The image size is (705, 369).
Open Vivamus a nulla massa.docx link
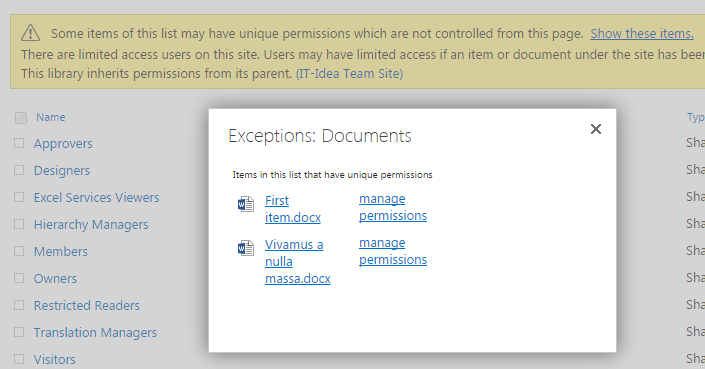coord(298,262)
